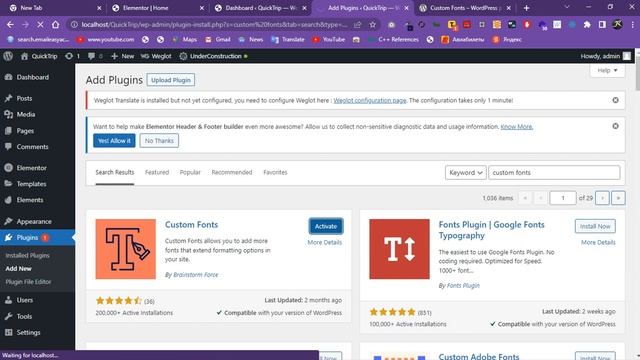Click the No Thanks button

coord(159,140)
